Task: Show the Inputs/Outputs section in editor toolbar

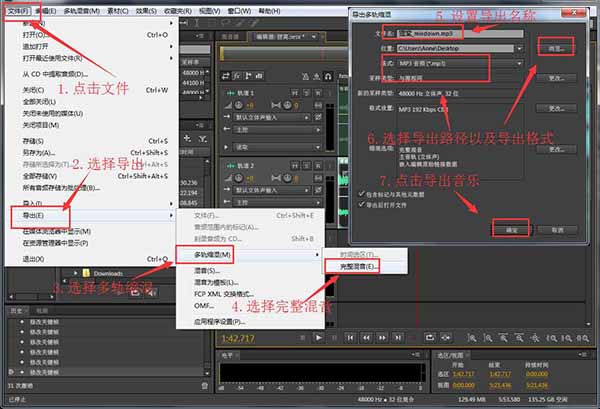Action: tap(226, 76)
